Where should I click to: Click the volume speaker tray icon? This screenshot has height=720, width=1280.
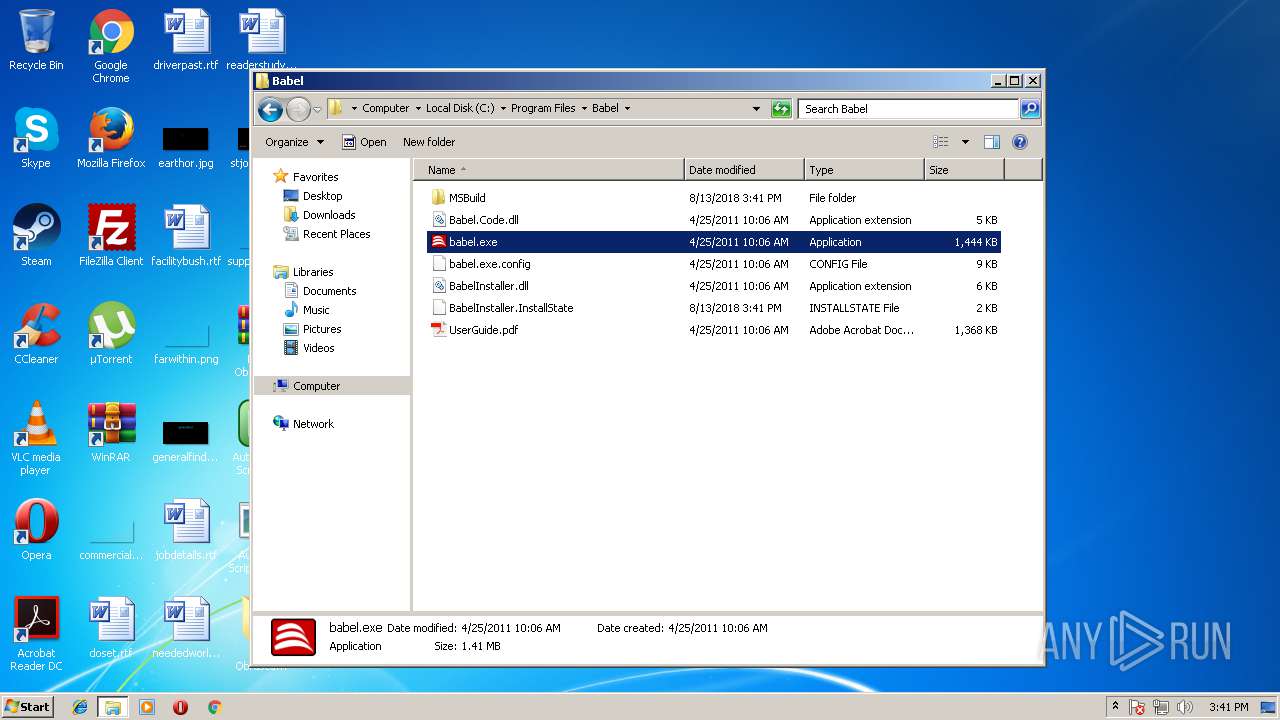coord(1185,707)
